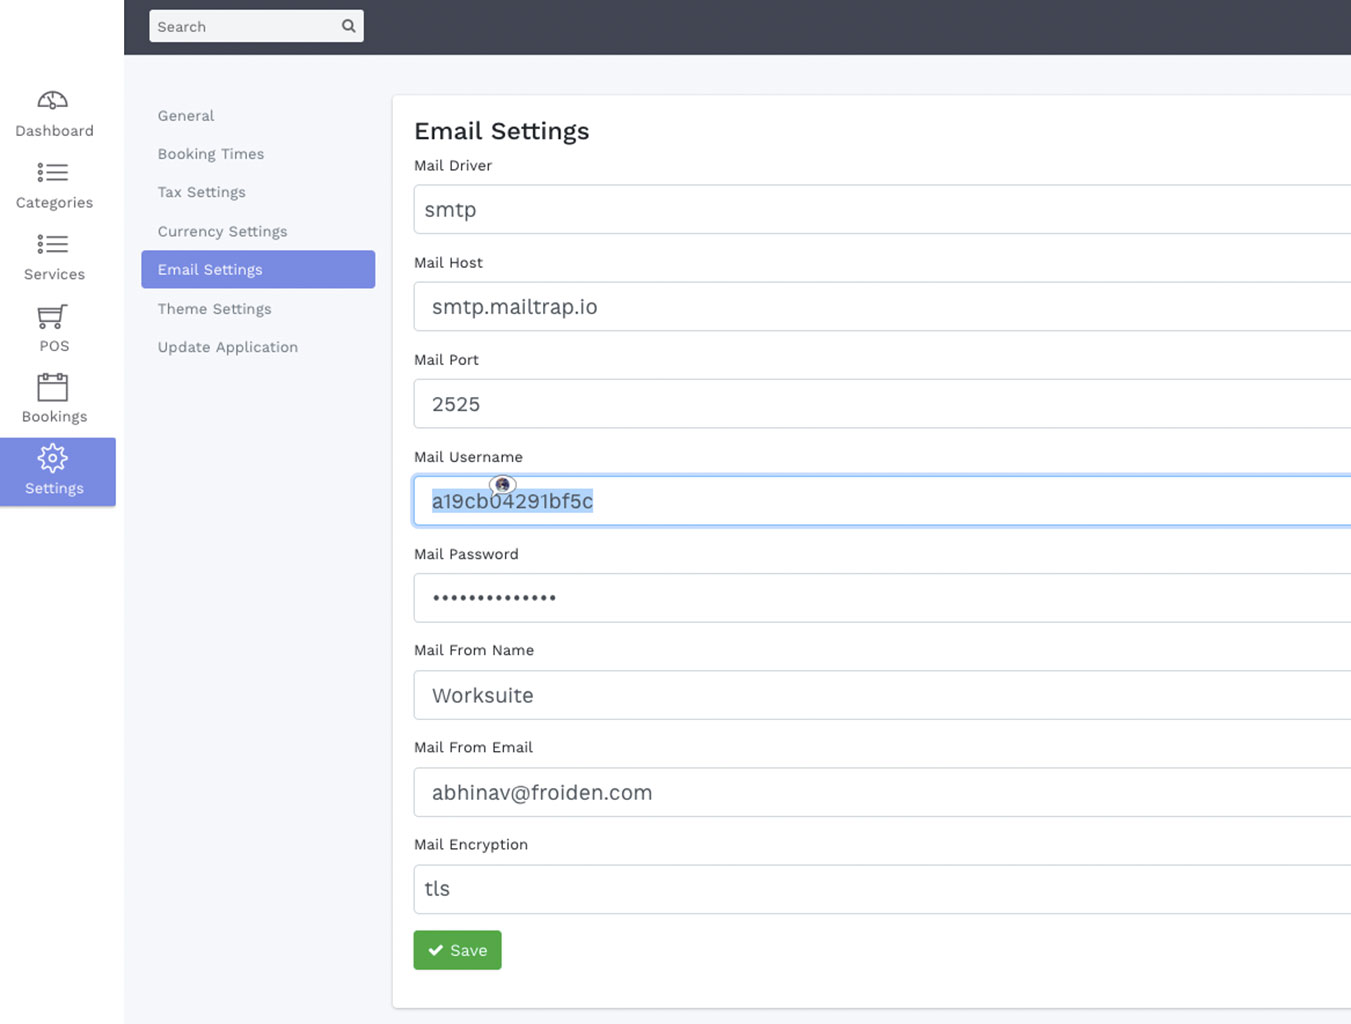Click the Bookings calendar icon
The height and width of the screenshot is (1024, 1351).
coord(53,387)
